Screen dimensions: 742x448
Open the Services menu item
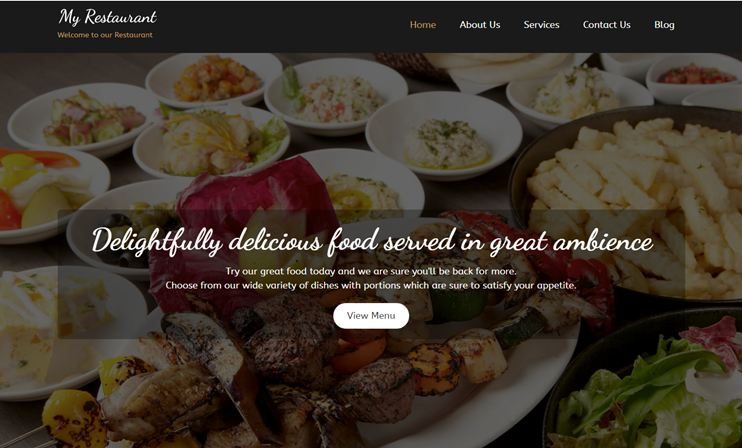tap(541, 25)
